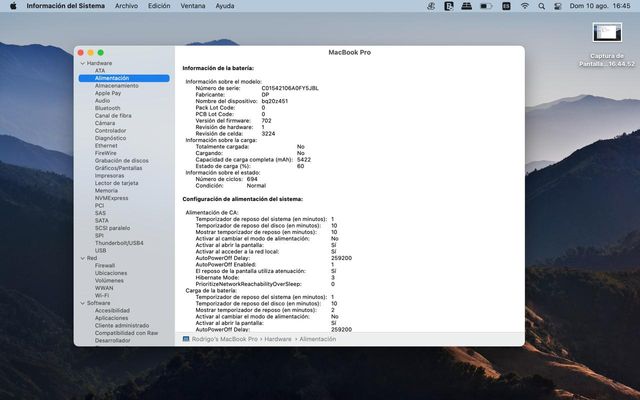The width and height of the screenshot is (640, 400).
Task: Open the Captura de Pantalla desktop thumbnail
Action: [607, 33]
